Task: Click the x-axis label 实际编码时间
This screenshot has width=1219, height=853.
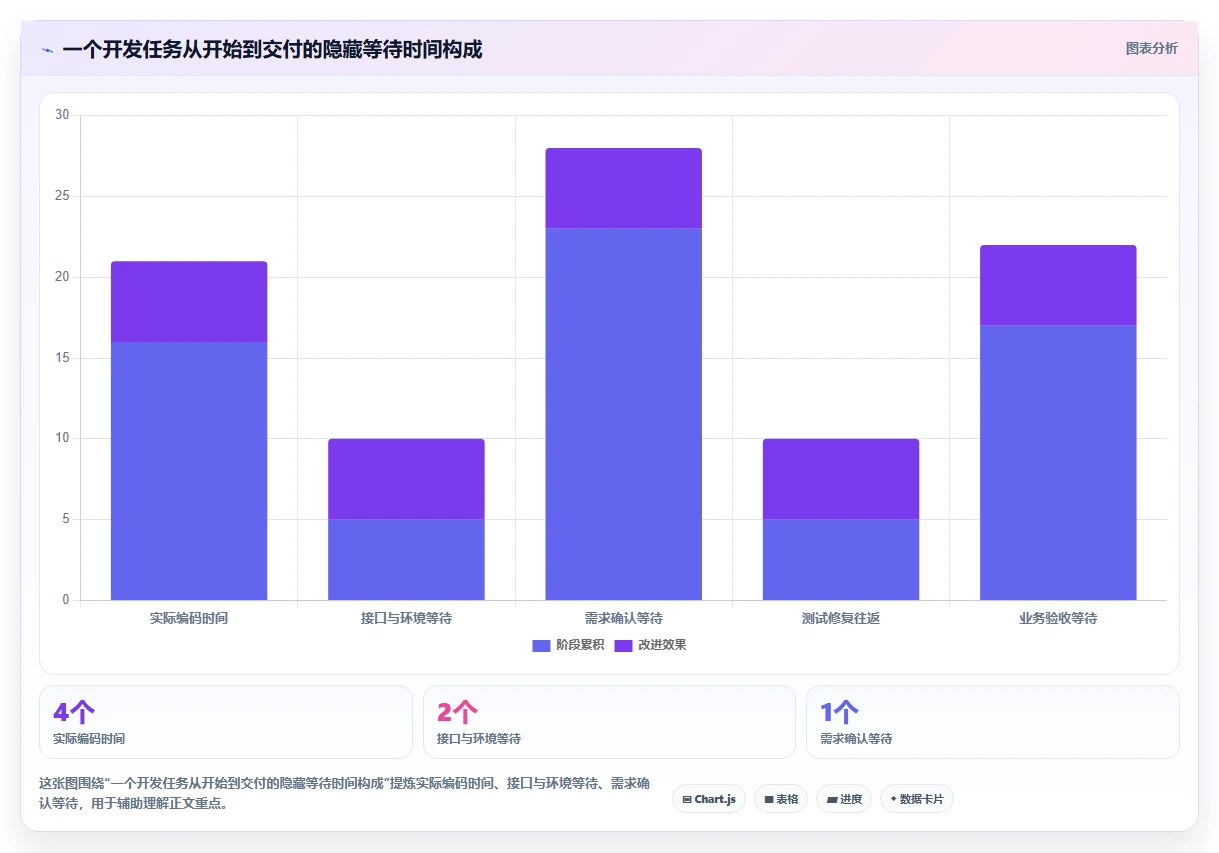Action: (x=189, y=618)
